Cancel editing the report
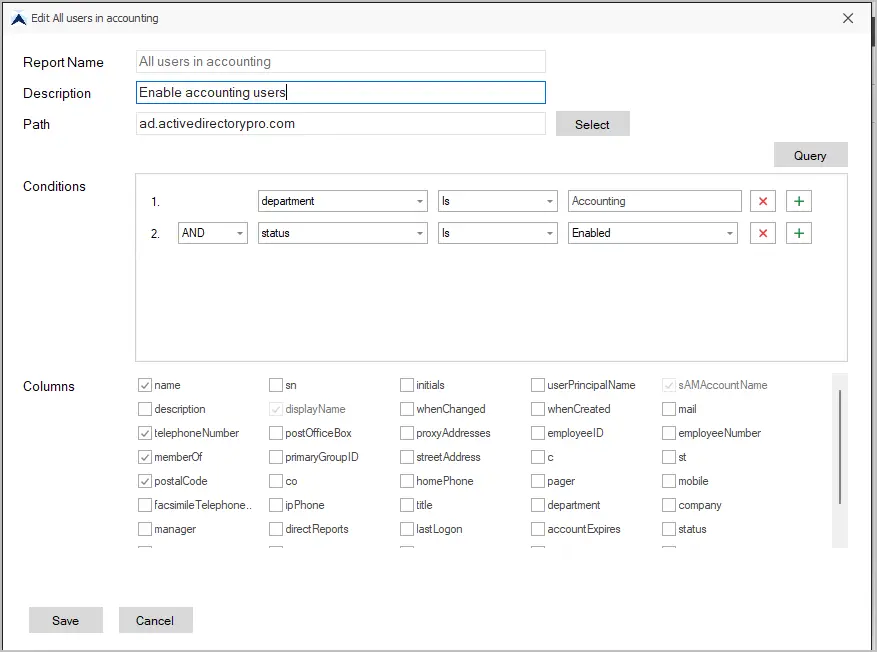877x652 pixels. [155, 620]
